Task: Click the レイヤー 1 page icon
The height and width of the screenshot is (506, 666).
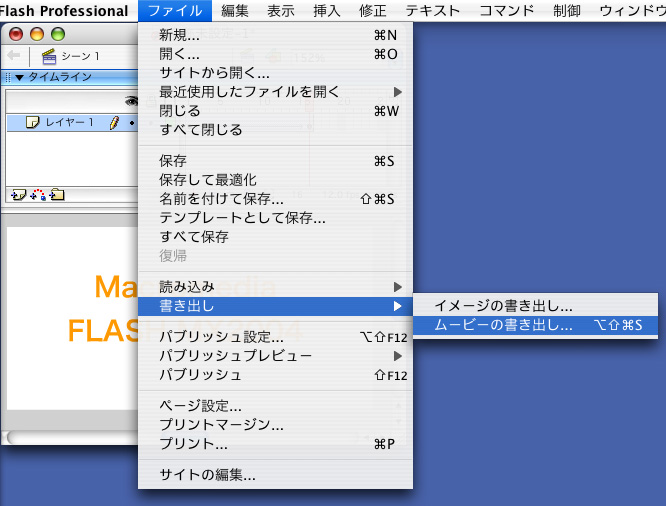Action: click(32, 122)
